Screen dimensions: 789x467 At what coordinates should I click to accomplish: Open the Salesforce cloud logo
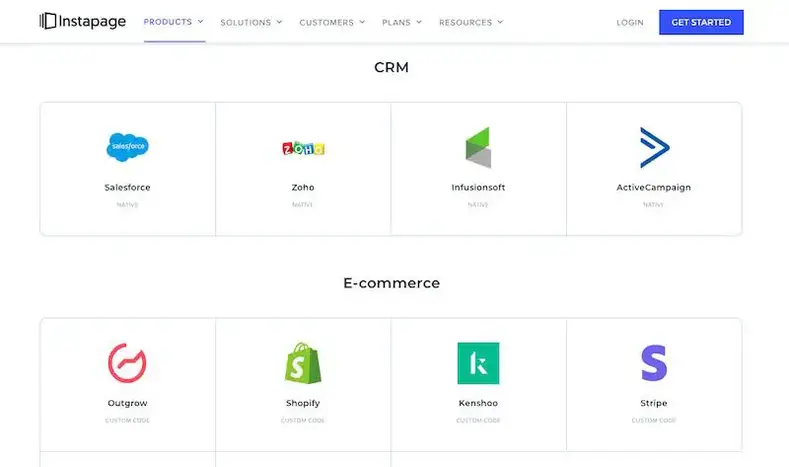(x=127, y=147)
